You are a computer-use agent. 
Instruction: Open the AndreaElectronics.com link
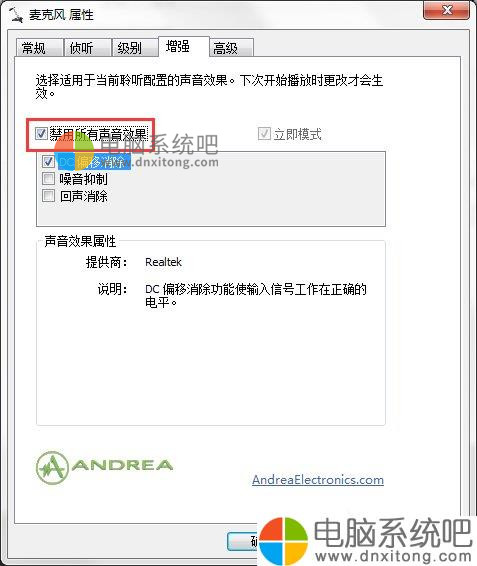click(318, 480)
